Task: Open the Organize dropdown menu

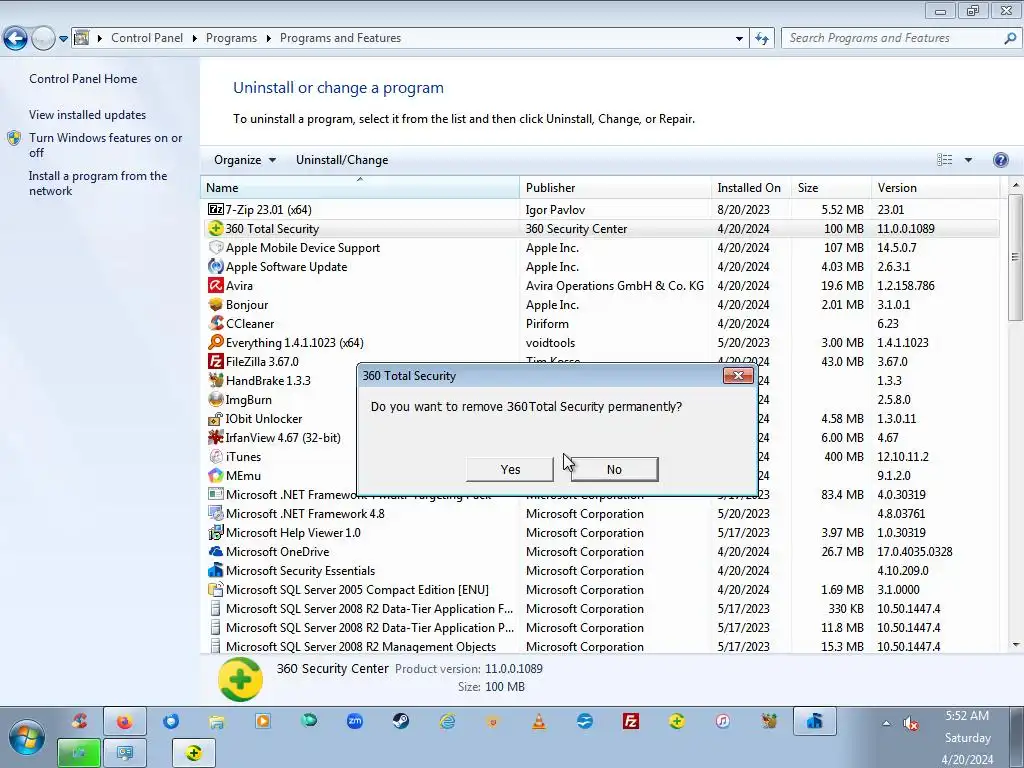Action: click(245, 160)
